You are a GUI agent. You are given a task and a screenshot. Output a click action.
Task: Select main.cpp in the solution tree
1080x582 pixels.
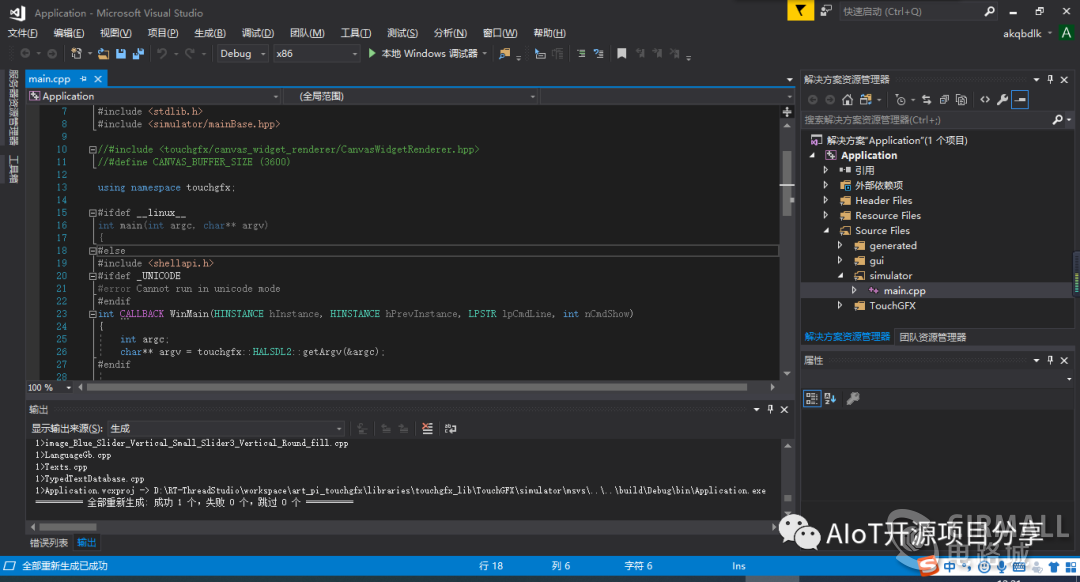pos(904,291)
